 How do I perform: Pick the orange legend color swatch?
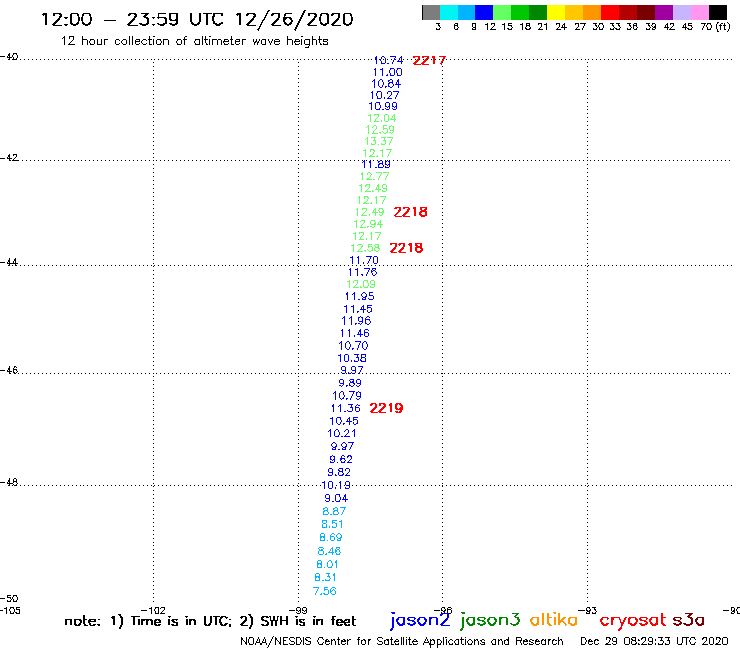pyautogui.click(x=592, y=12)
